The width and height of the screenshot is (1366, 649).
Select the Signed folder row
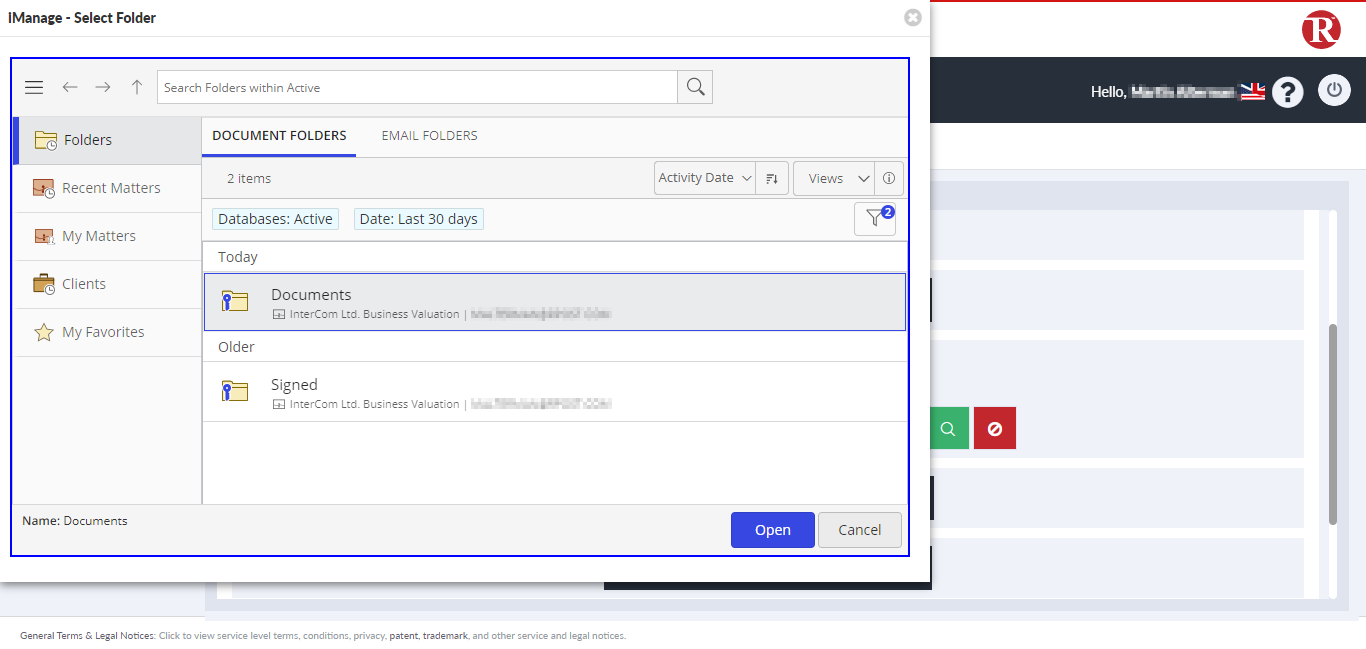click(554, 392)
